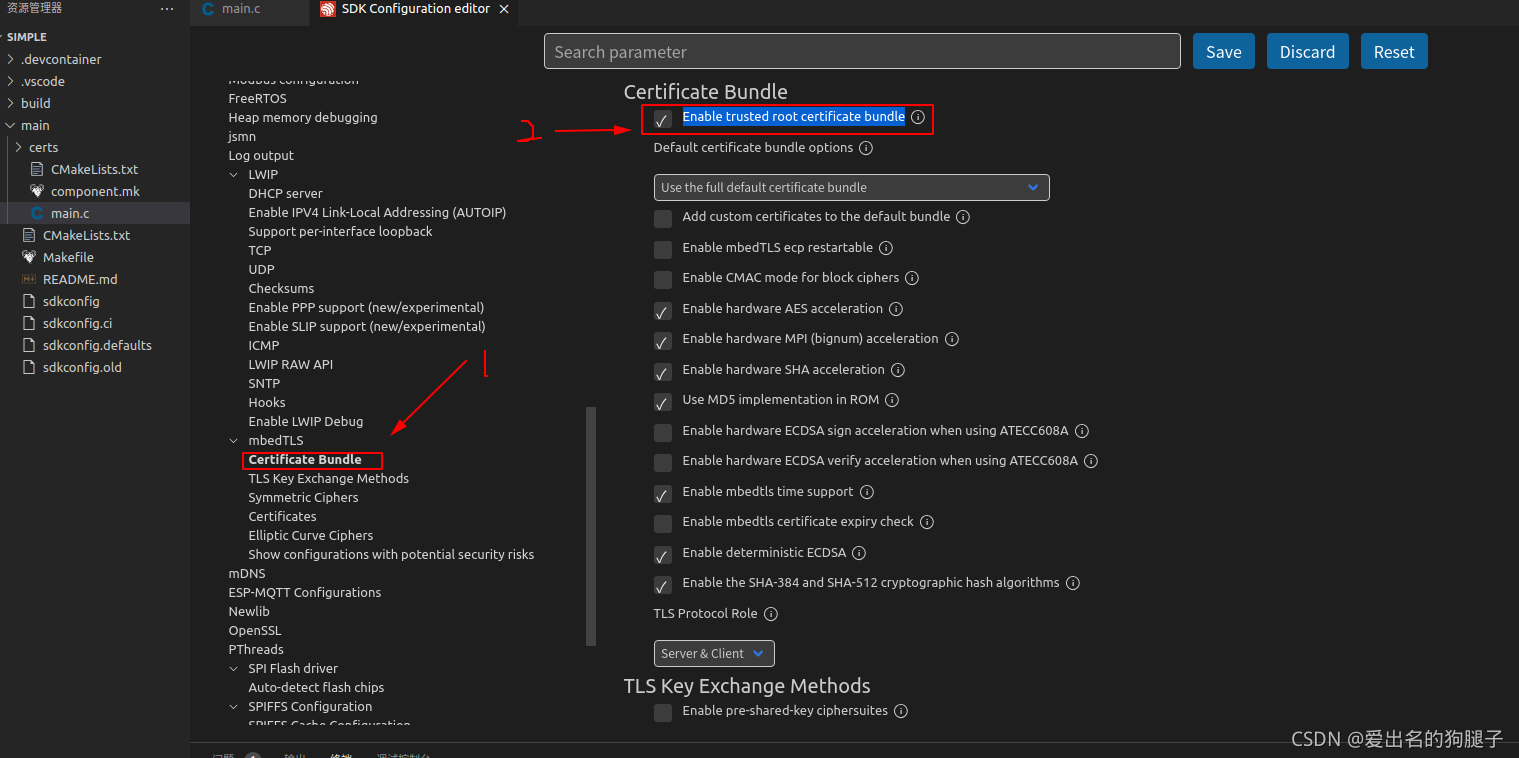1519x758 pixels.
Task: Click the "..." more actions icon in the explorer header
Action: 166,9
